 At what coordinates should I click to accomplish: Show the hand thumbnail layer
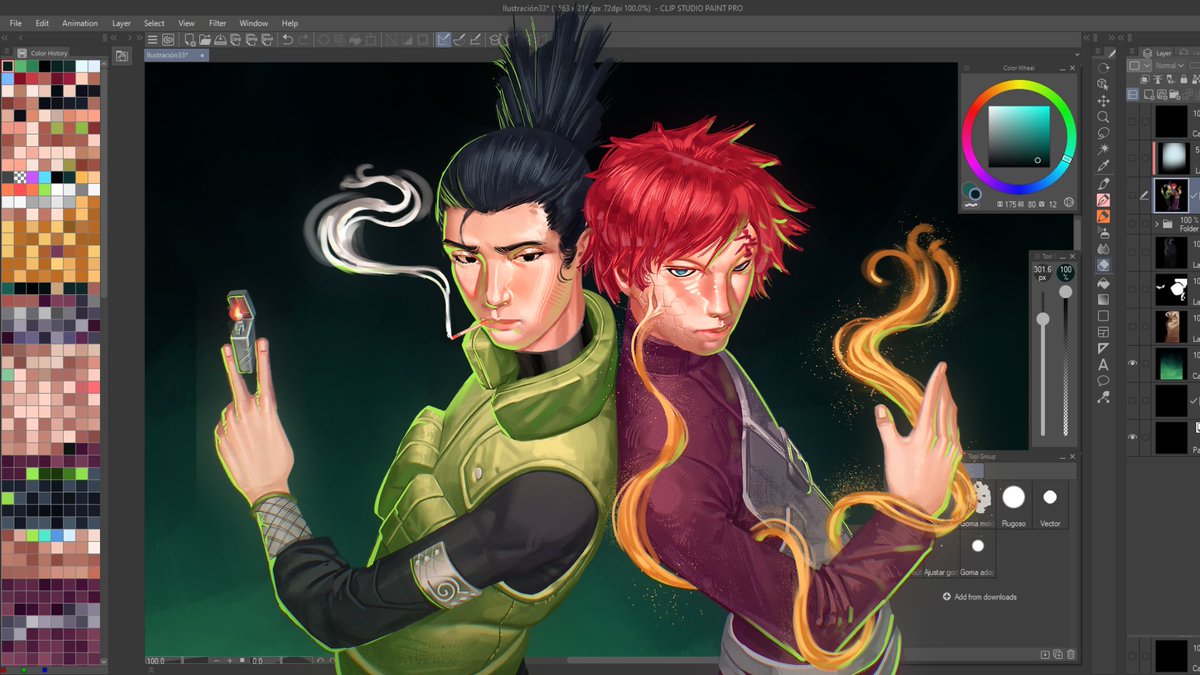click(x=1132, y=326)
